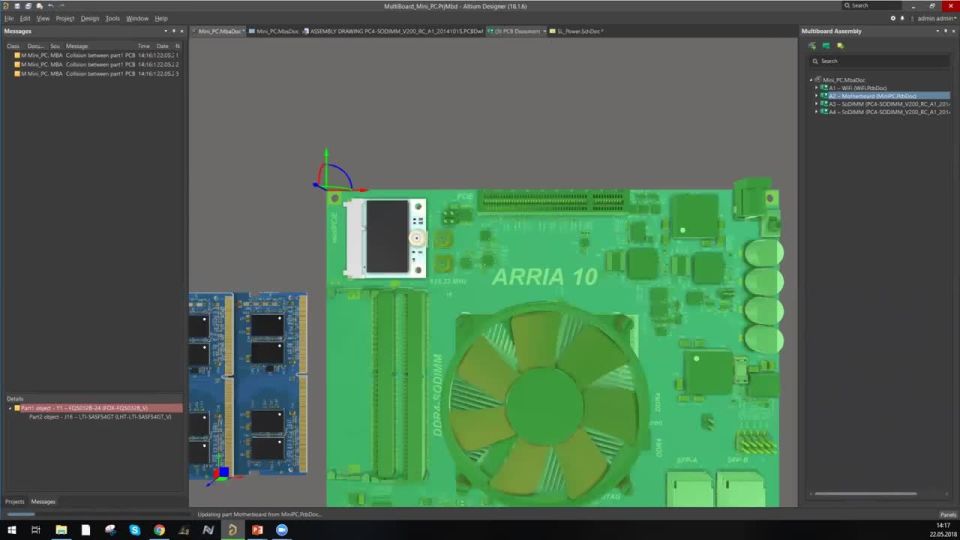Screen dimensions: 960x540
Task: Expand the A1 – WiFi tree node
Action: coord(816,88)
